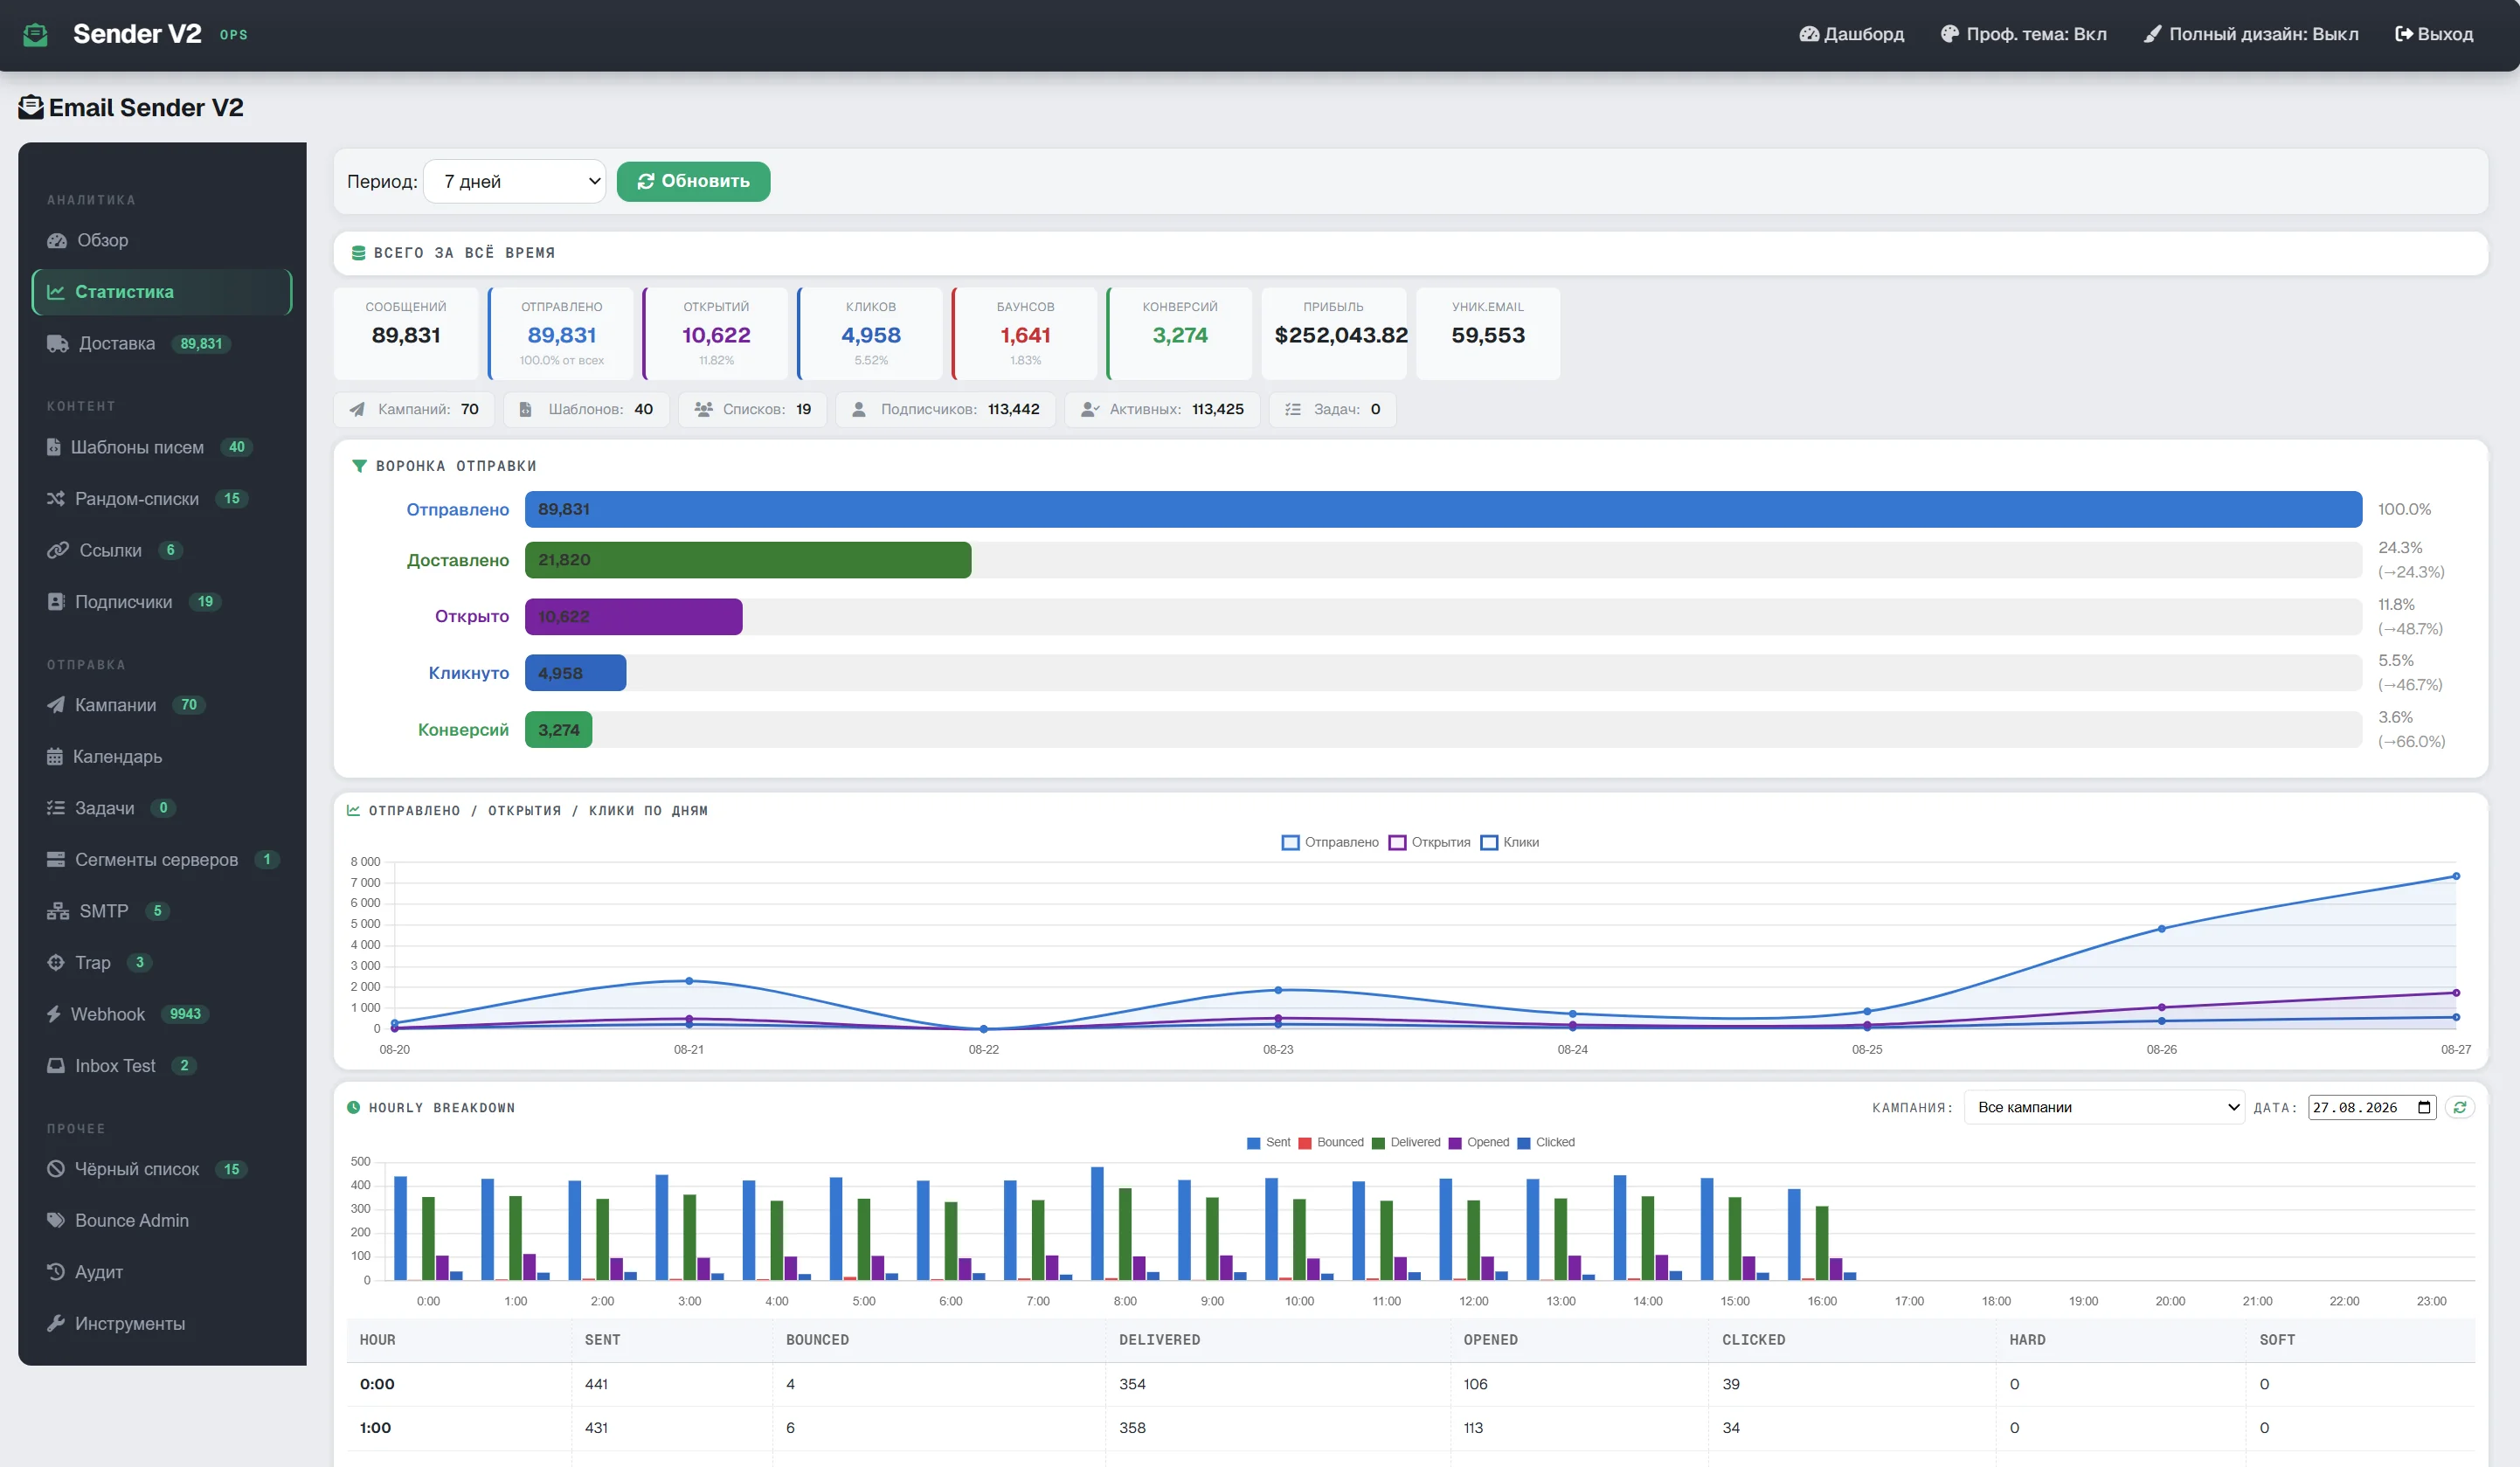Click the Ссылки chain link icon

coord(58,551)
